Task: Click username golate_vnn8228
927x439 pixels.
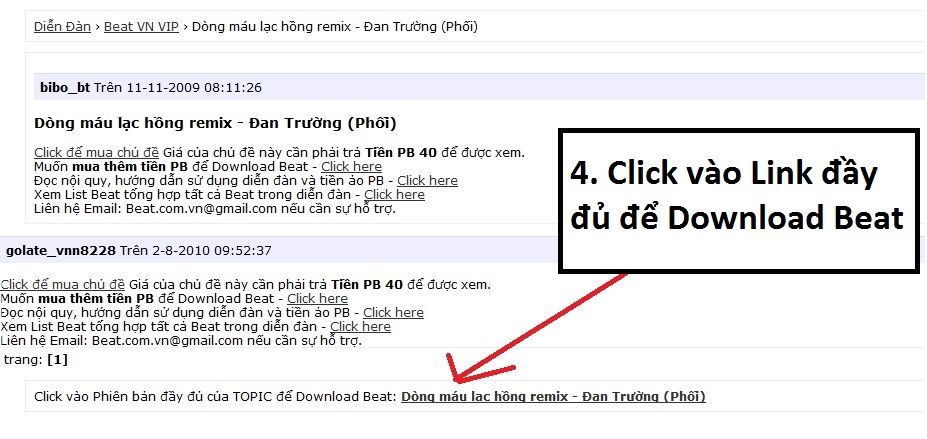Action: point(61,251)
